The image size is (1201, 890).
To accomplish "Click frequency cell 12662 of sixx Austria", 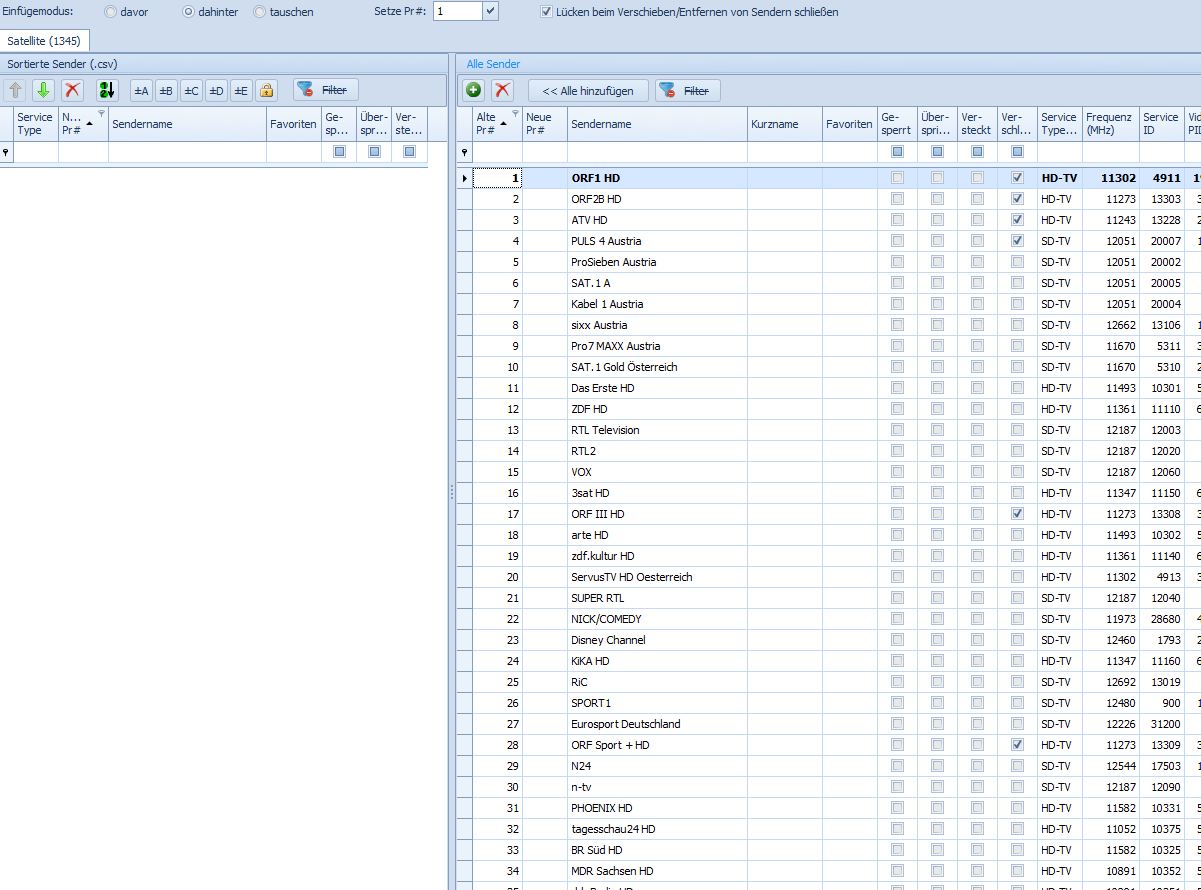I will 1110,325.
